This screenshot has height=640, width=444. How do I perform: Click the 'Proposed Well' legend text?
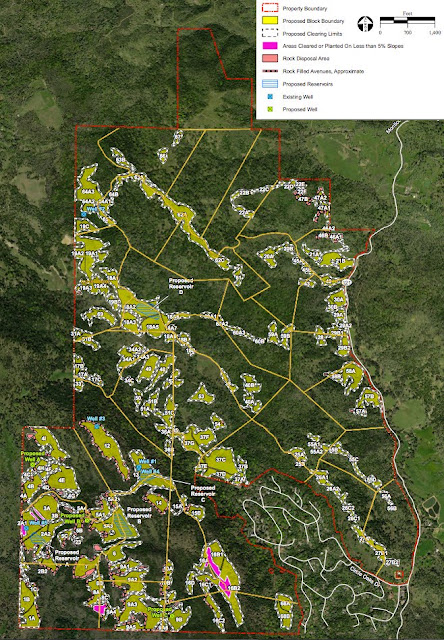(300, 109)
